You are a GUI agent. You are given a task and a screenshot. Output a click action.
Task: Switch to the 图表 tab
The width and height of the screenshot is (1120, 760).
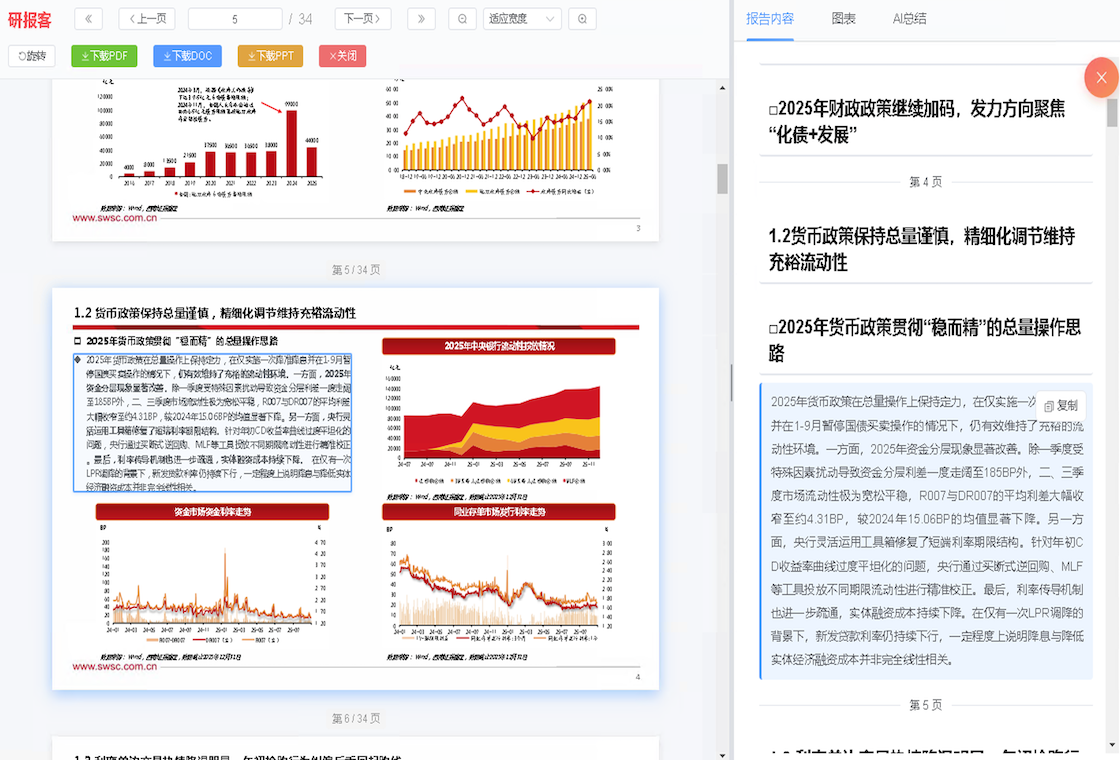844,19
